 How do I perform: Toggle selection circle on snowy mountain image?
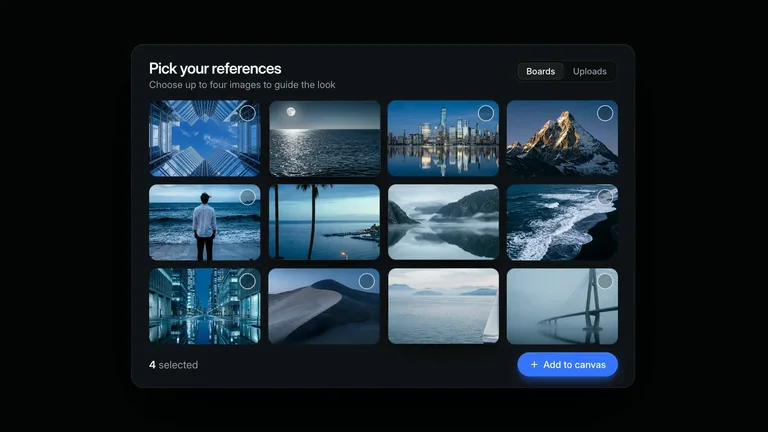tap(605, 113)
